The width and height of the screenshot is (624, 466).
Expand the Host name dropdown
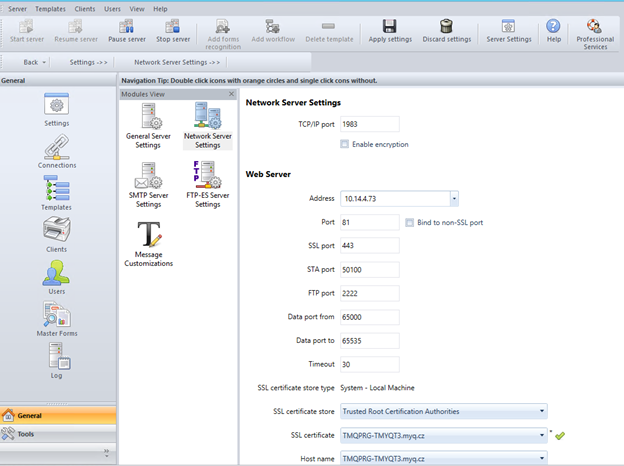click(542, 457)
